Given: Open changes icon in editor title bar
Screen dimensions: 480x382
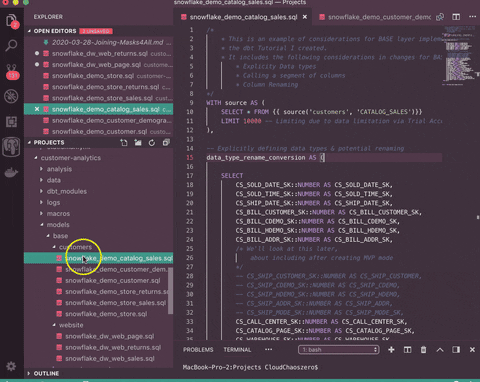Looking at the screenshot, I should pyautogui.click(x=440, y=17).
